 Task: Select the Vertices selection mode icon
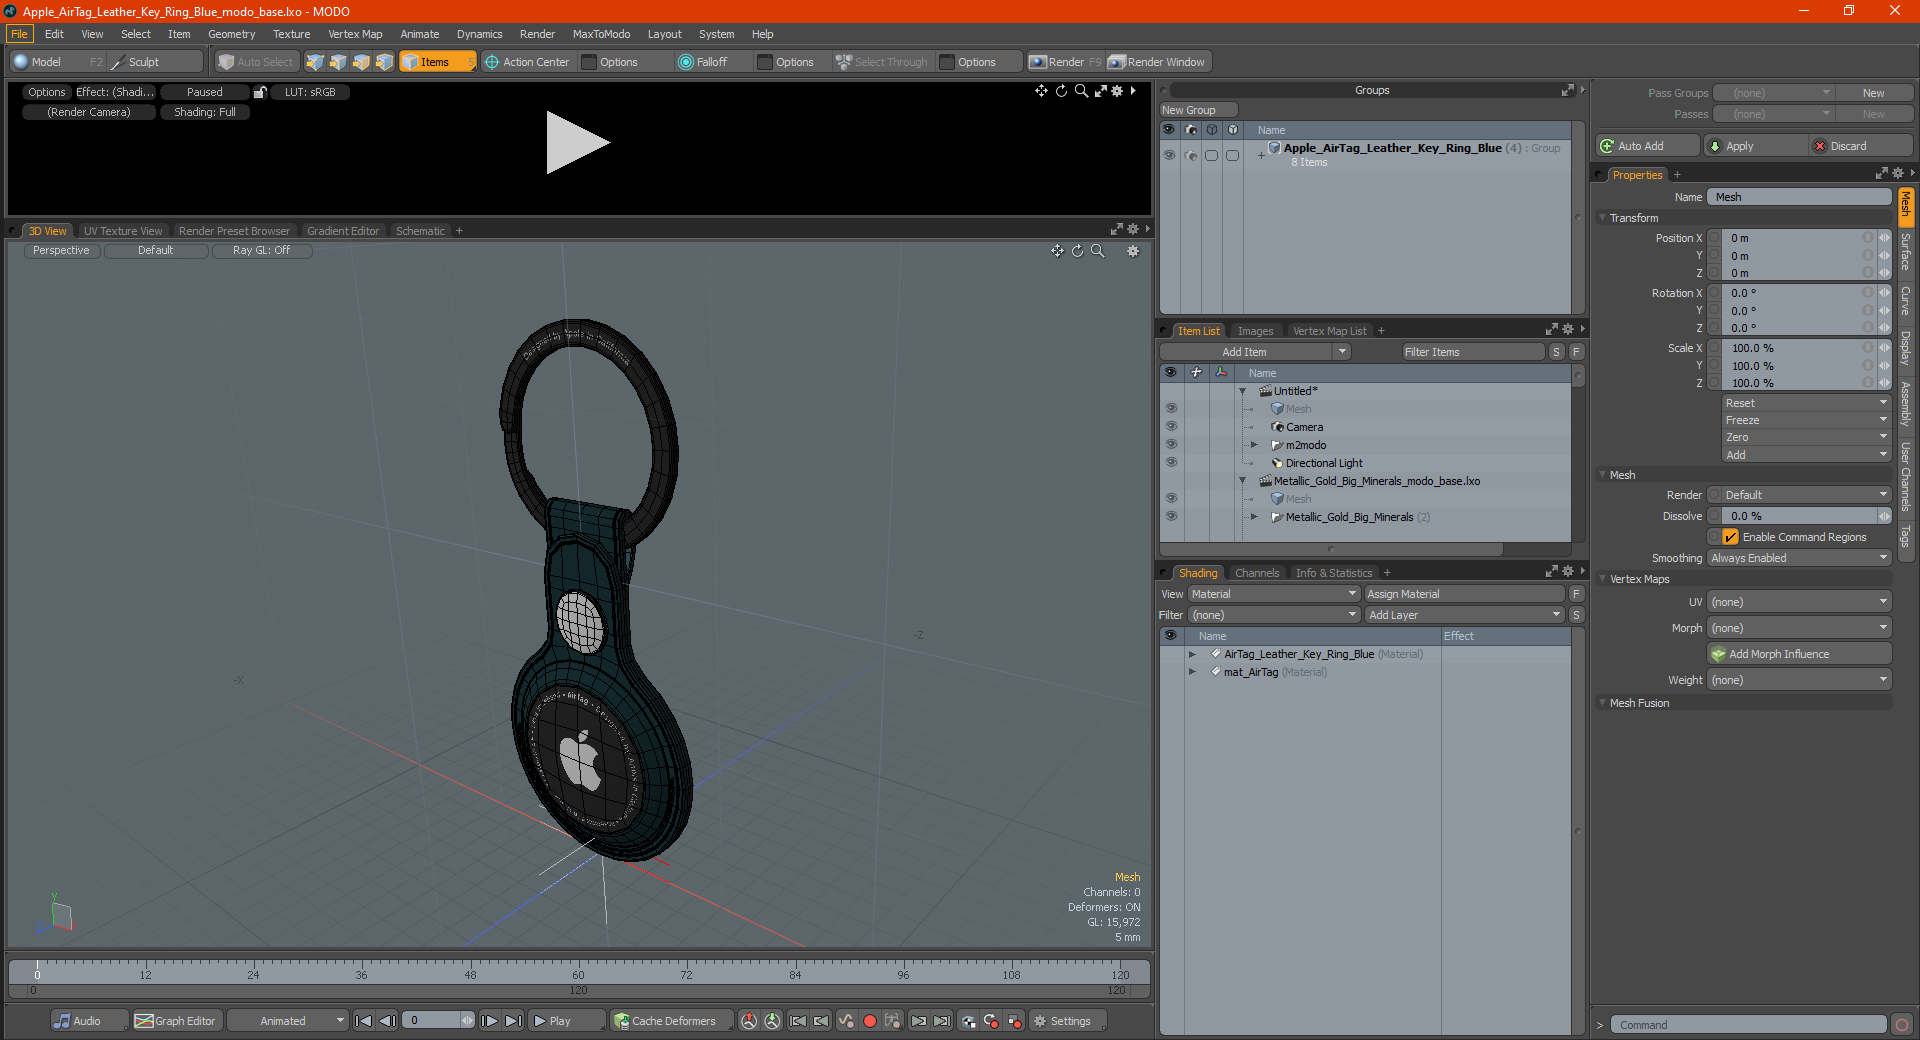[x=315, y=62]
